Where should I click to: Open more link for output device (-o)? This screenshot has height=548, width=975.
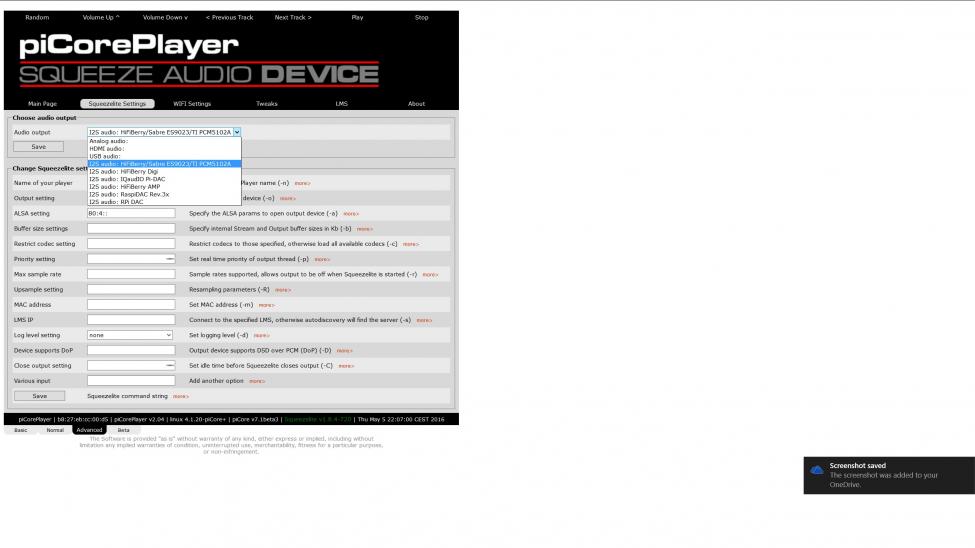(288, 198)
